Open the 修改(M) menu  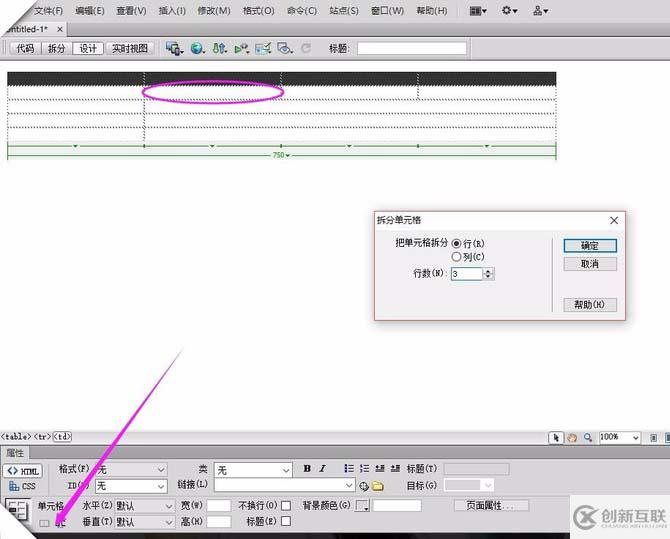(x=214, y=11)
